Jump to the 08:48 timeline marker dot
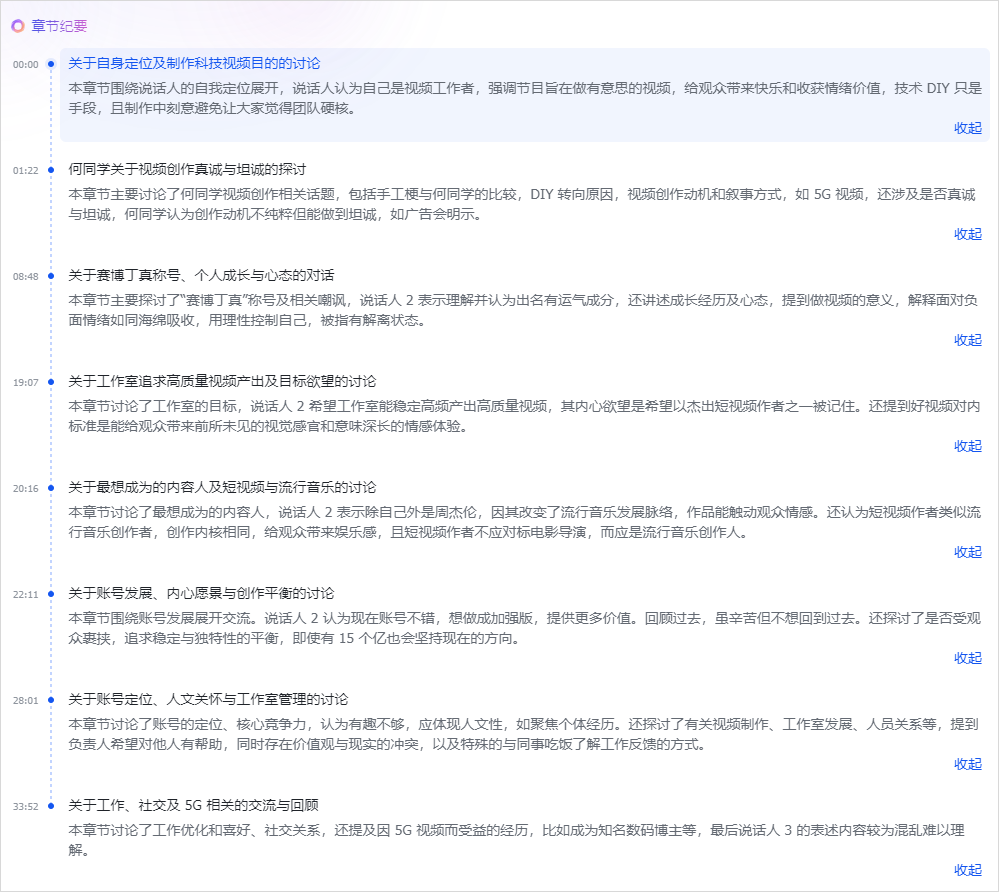The image size is (999, 892). click(52, 276)
